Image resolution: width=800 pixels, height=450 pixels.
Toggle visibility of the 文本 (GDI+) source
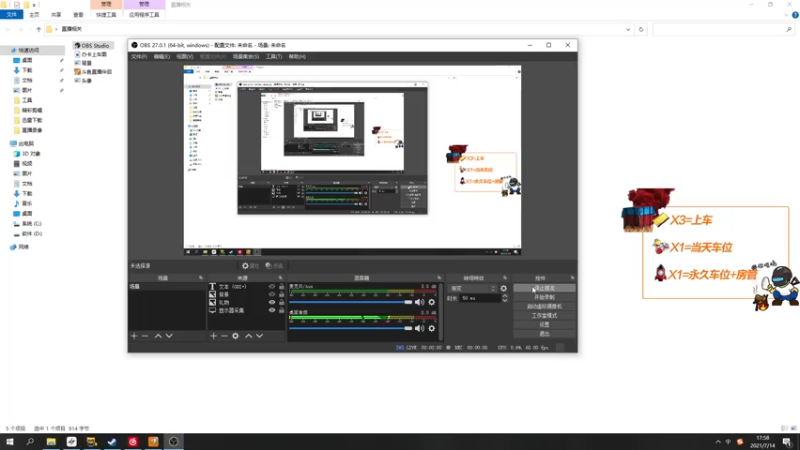(x=272, y=287)
